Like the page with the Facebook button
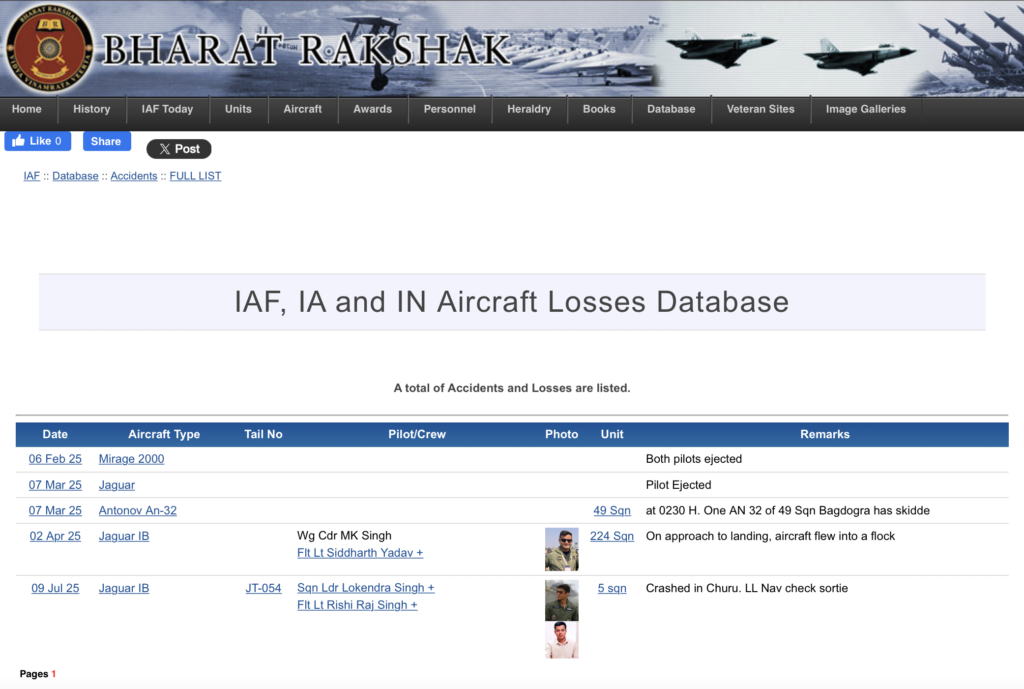The image size is (1024, 689). click(38, 141)
